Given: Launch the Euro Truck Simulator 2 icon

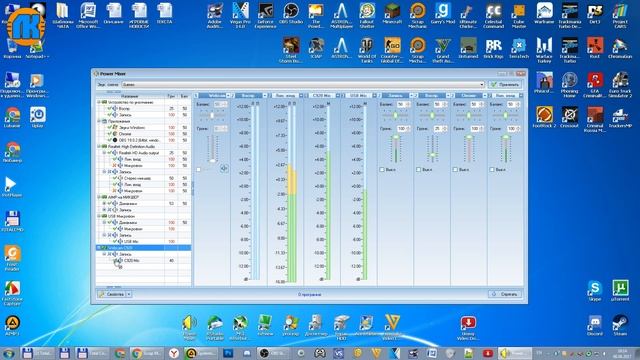Looking at the screenshot, I should tap(620, 85).
